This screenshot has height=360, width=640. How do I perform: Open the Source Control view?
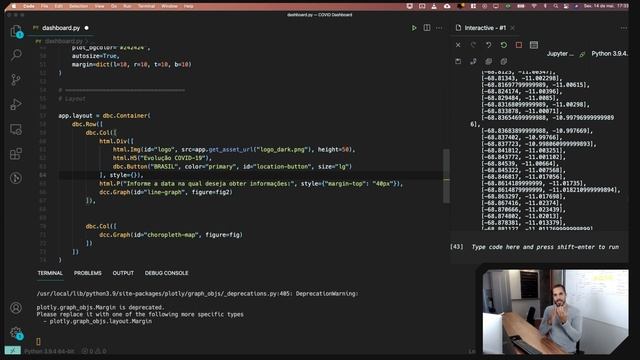pos(16,80)
